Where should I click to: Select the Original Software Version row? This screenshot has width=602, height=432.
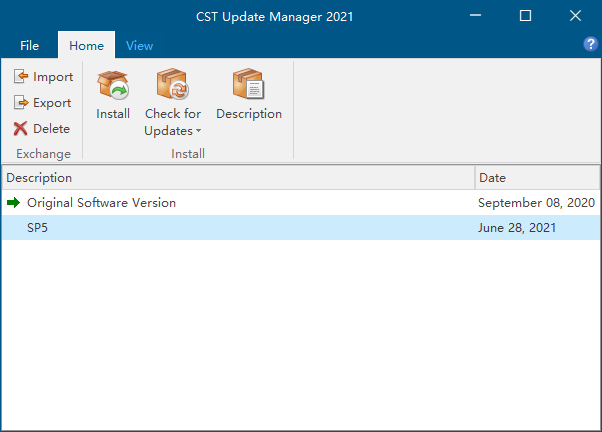pos(301,203)
